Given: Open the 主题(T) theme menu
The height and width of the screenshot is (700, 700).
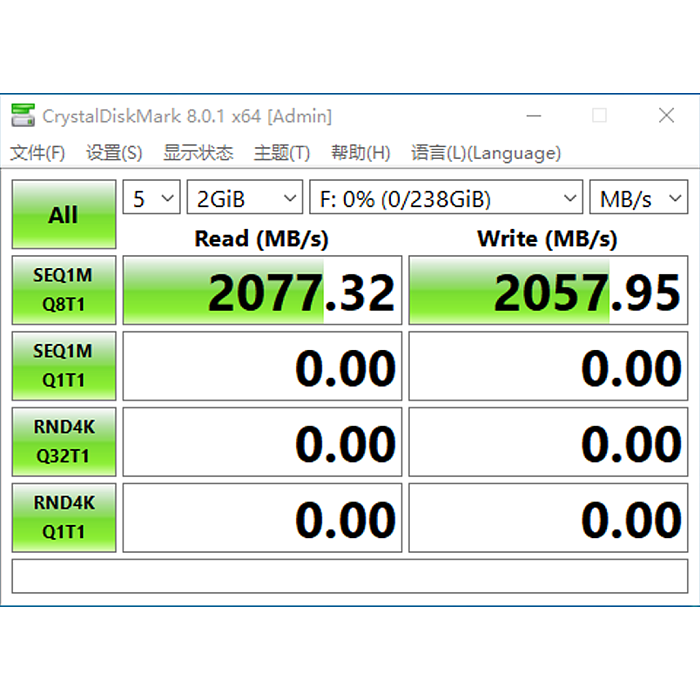Looking at the screenshot, I should (282, 153).
